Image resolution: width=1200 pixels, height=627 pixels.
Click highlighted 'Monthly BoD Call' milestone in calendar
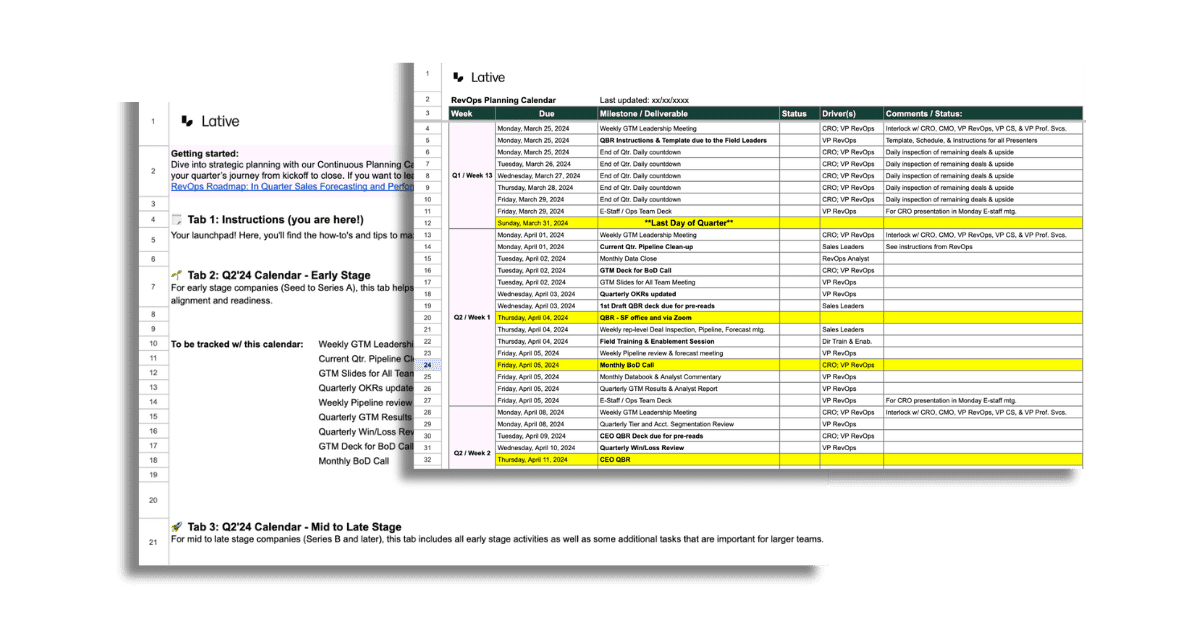coord(687,365)
